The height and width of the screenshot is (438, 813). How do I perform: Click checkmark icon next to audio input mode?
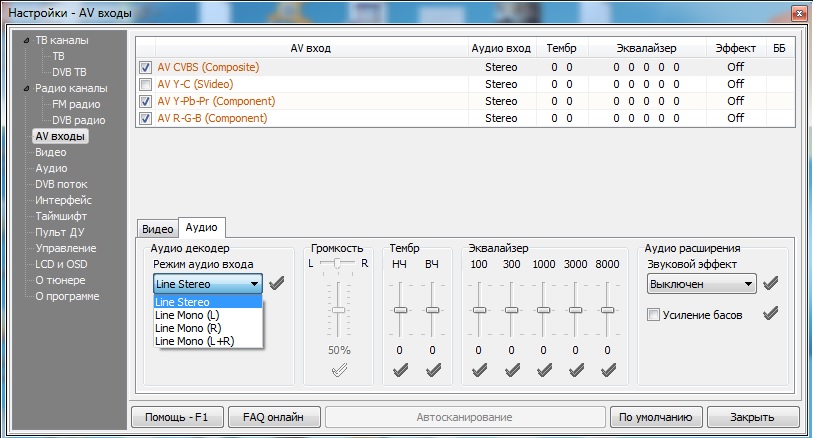tap(276, 284)
